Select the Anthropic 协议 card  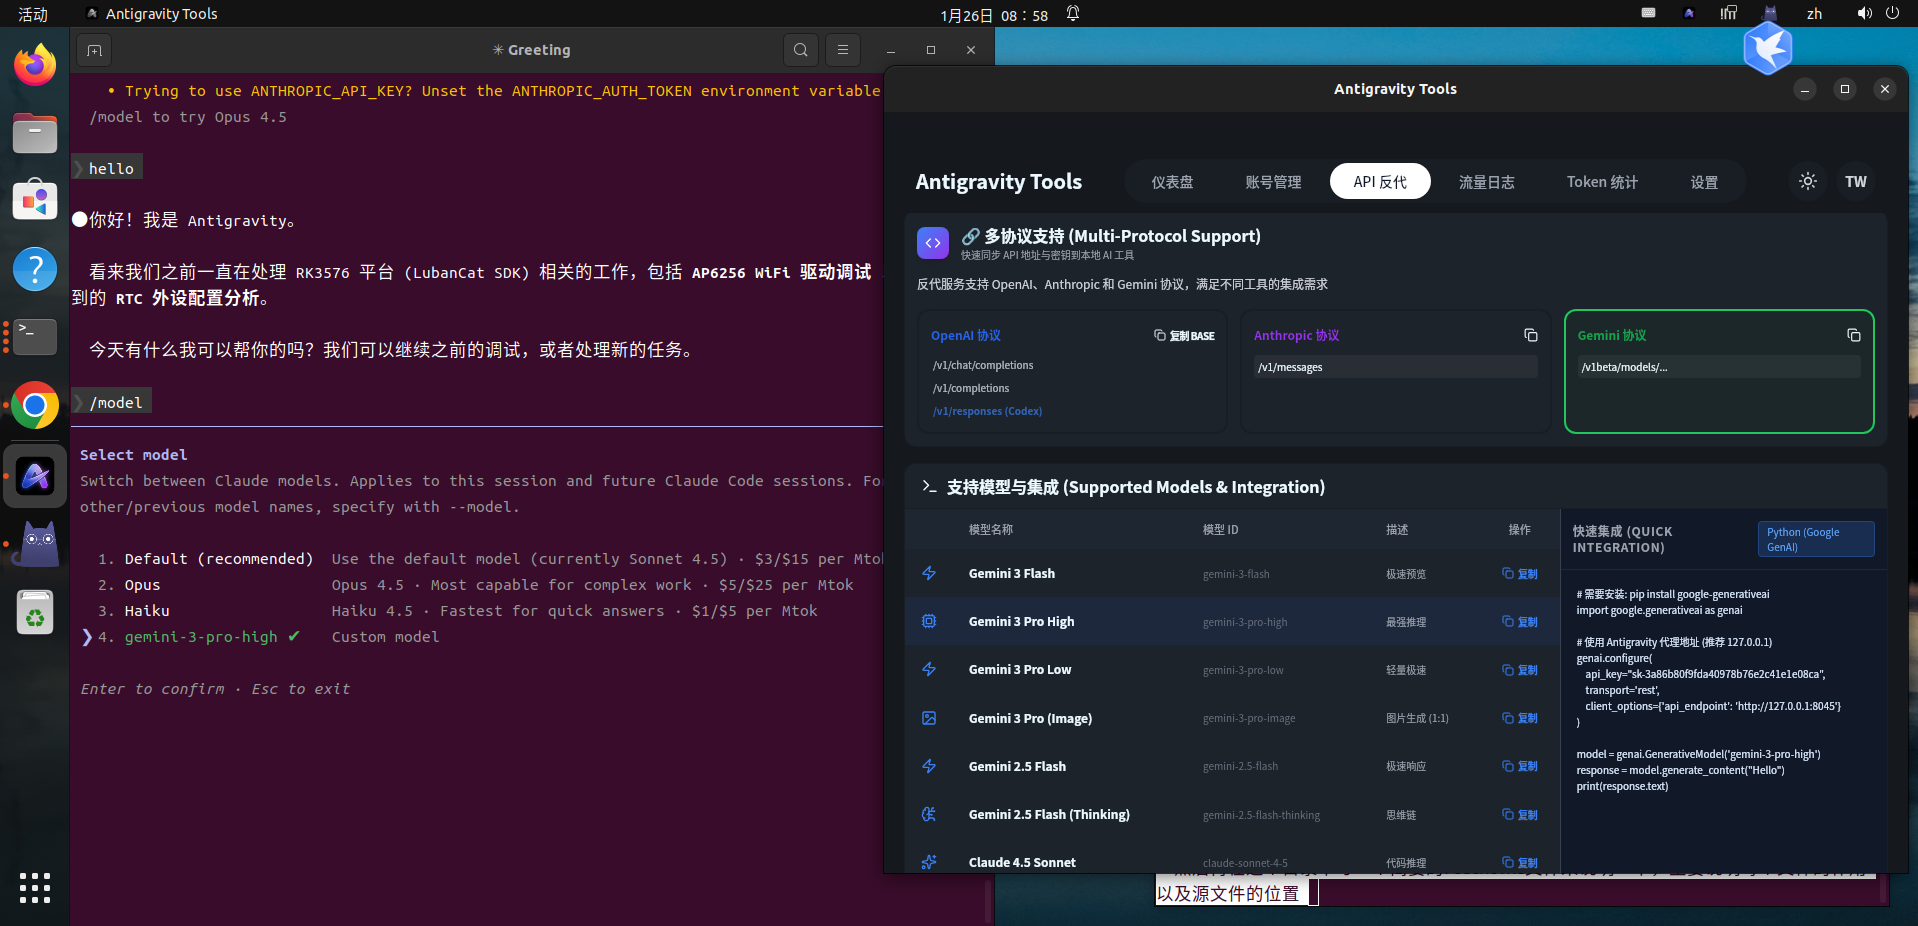click(x=1396, y=371)
